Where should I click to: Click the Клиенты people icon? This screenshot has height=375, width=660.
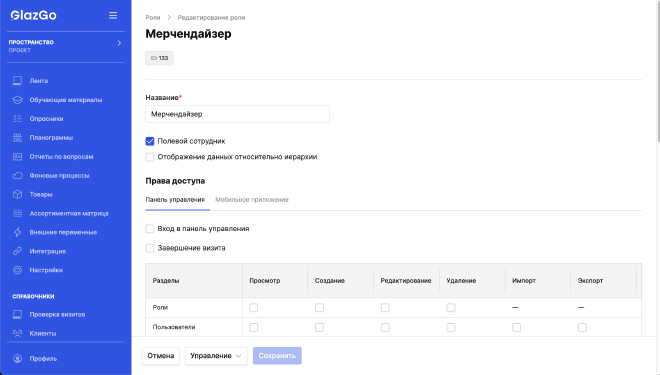coord(17,333)
